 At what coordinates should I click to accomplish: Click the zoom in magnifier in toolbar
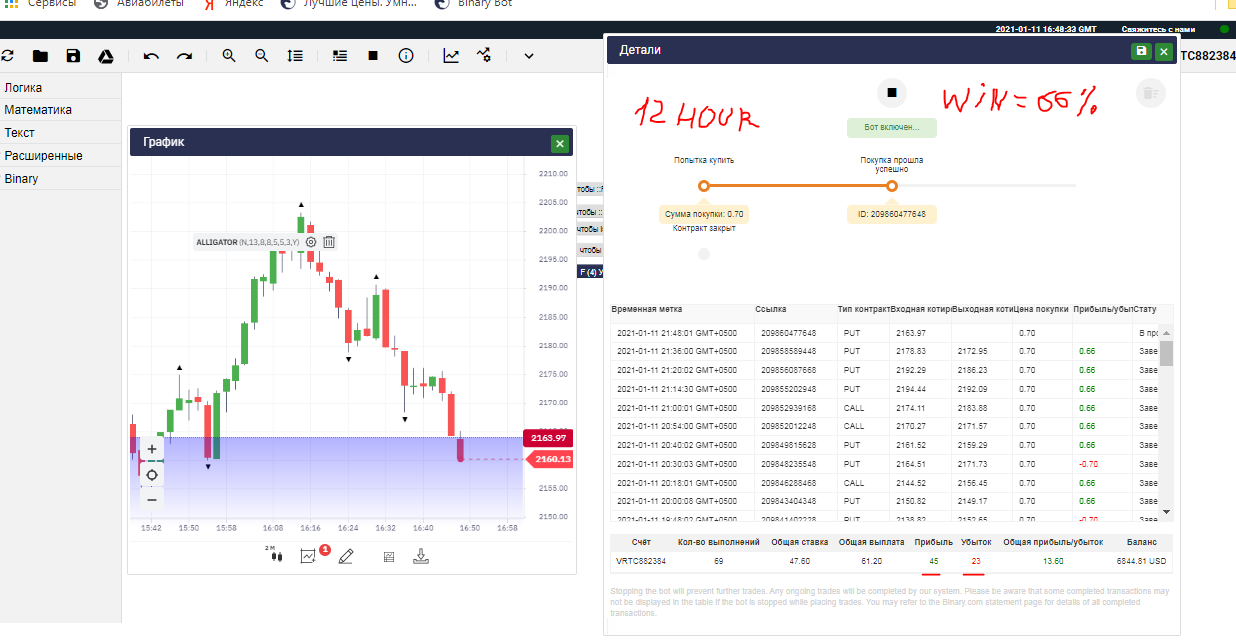pos(229,56)
